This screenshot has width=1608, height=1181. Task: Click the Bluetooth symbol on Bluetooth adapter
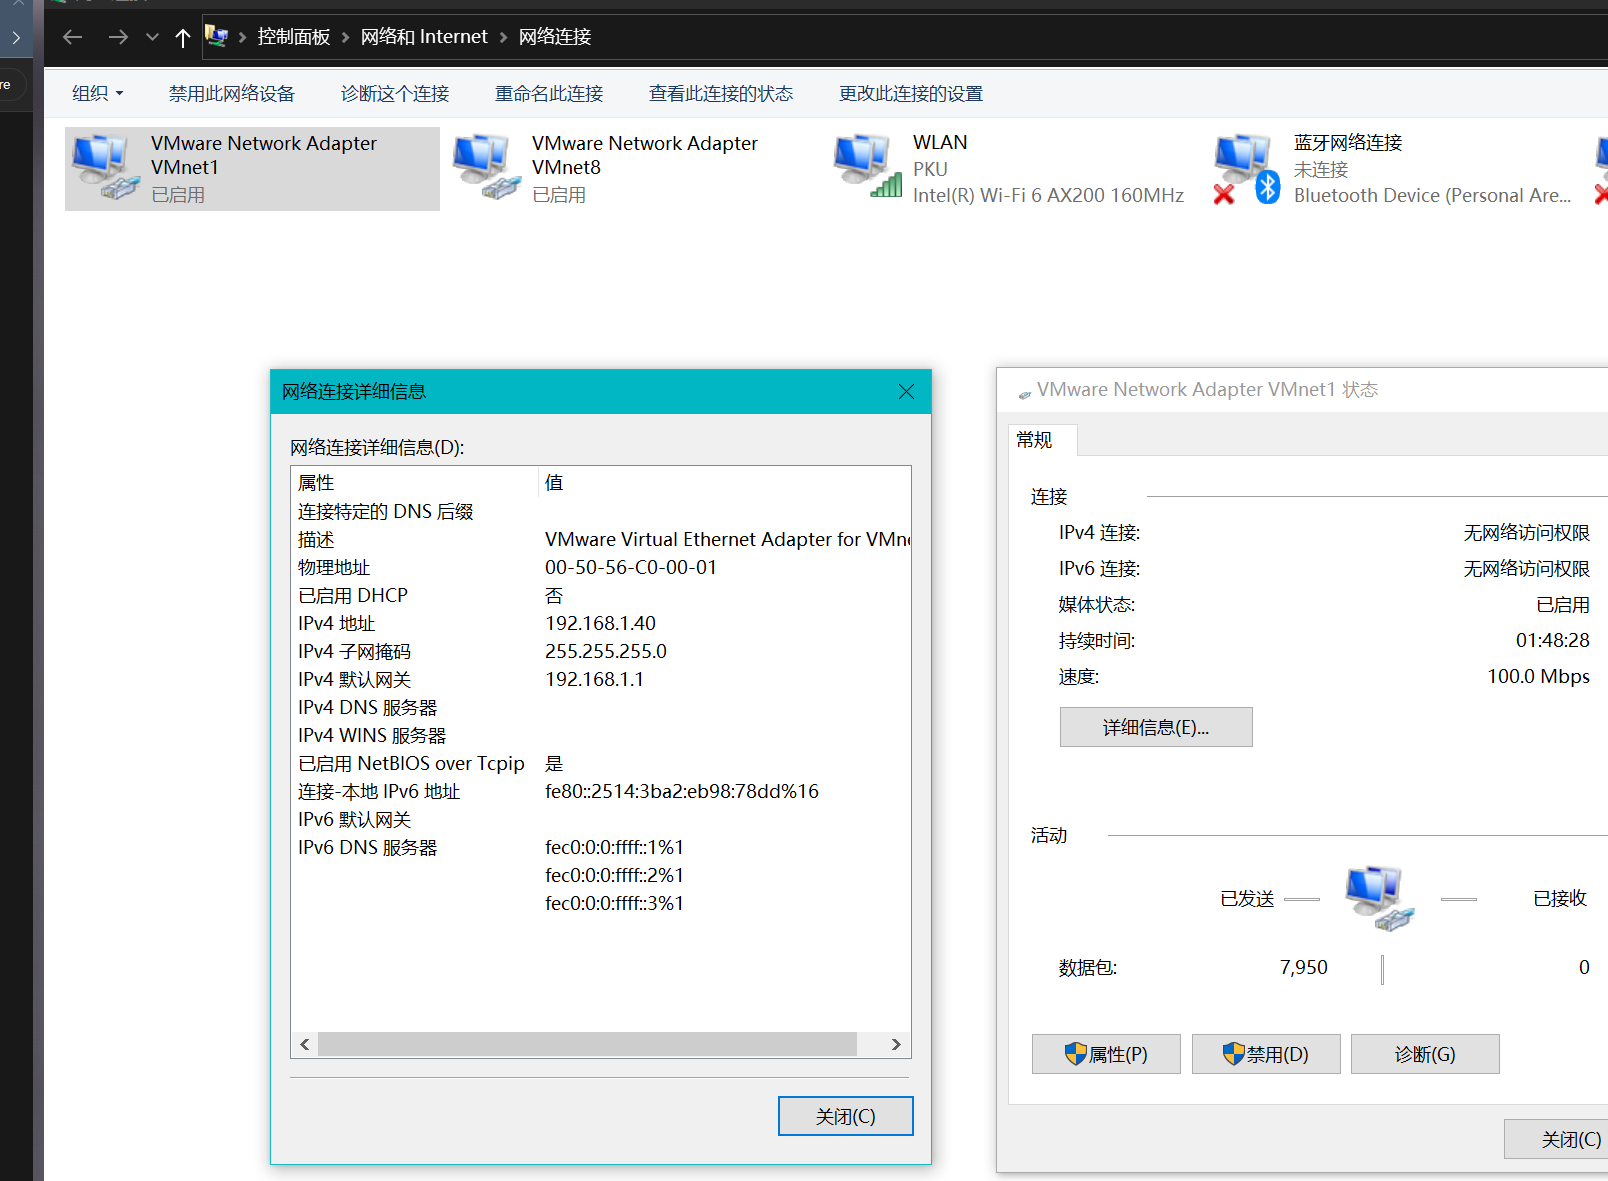point(1268,187)
